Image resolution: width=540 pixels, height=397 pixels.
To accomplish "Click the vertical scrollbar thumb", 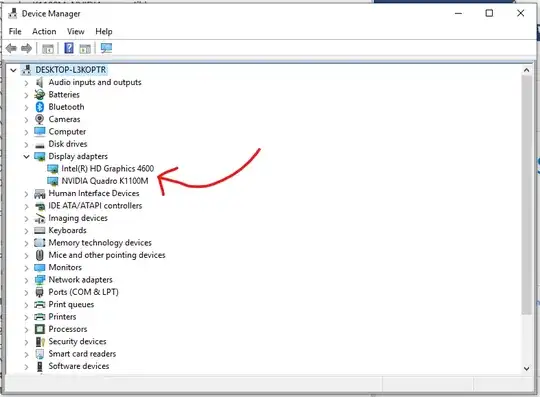I will (527, 195).
